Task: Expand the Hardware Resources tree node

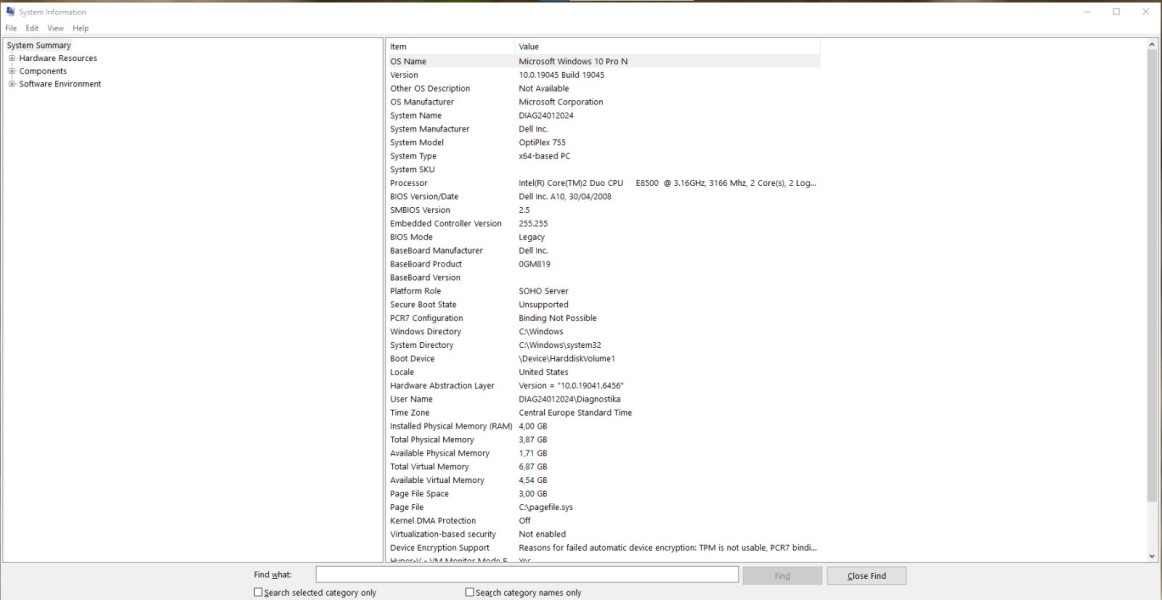Action: (x=12, y=58)
